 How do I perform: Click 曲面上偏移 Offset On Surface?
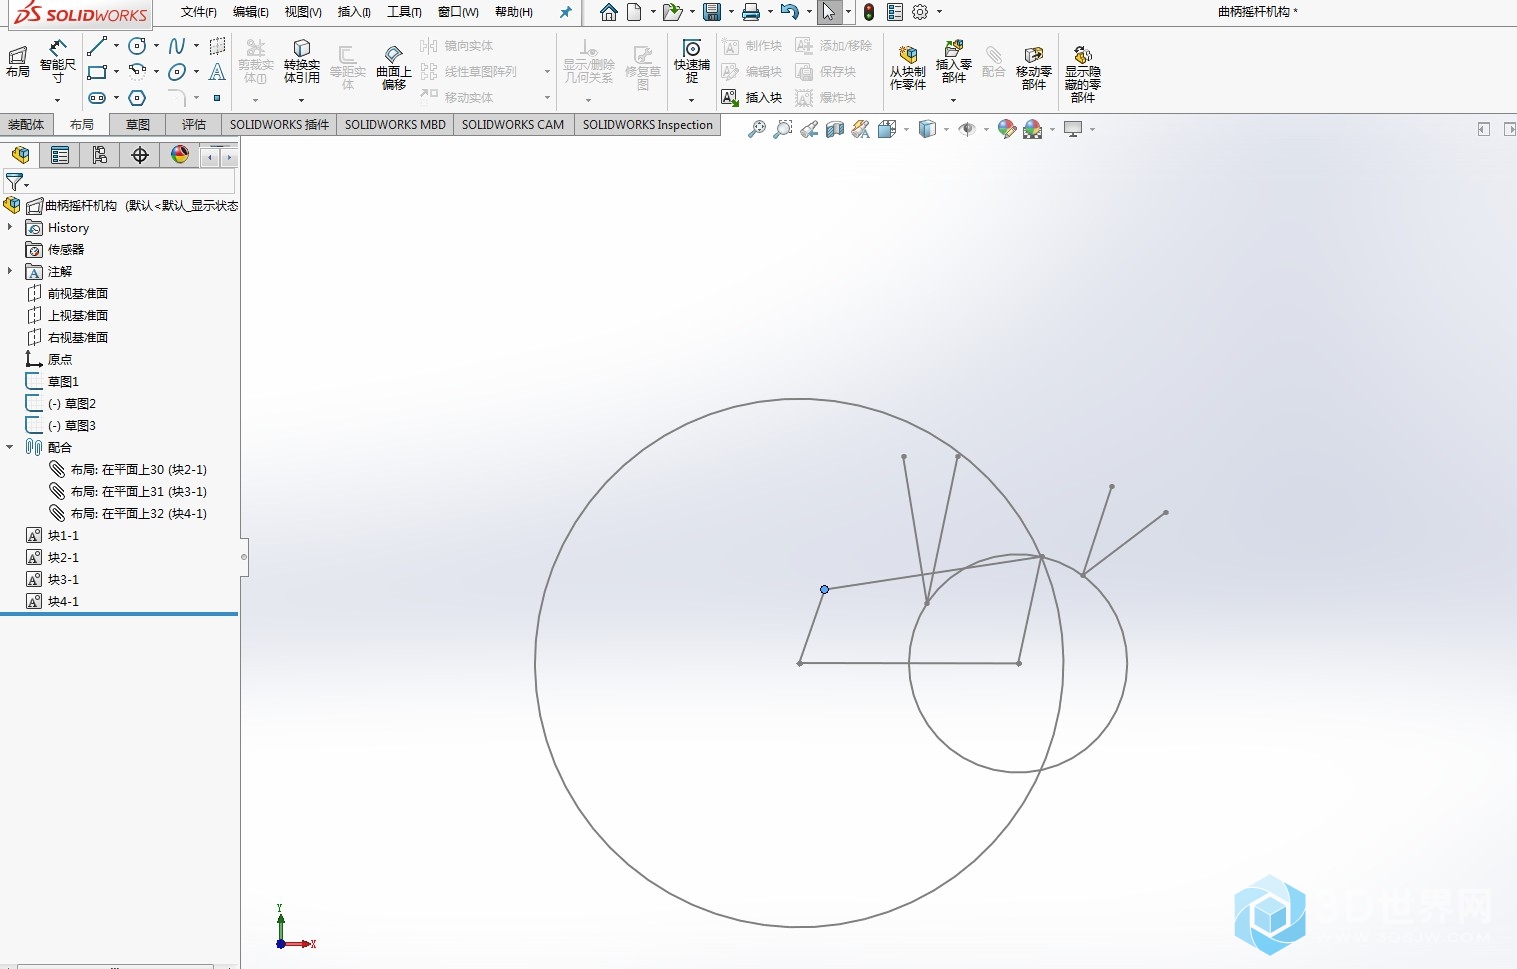point(393,68)
